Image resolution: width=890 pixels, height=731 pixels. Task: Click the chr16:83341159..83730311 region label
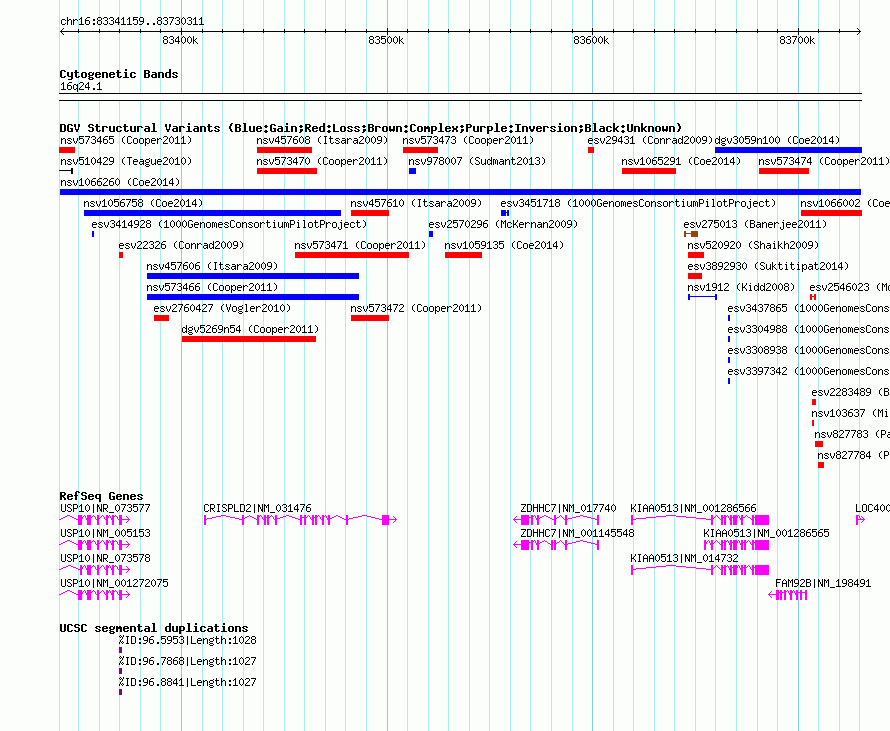point(132,22)
